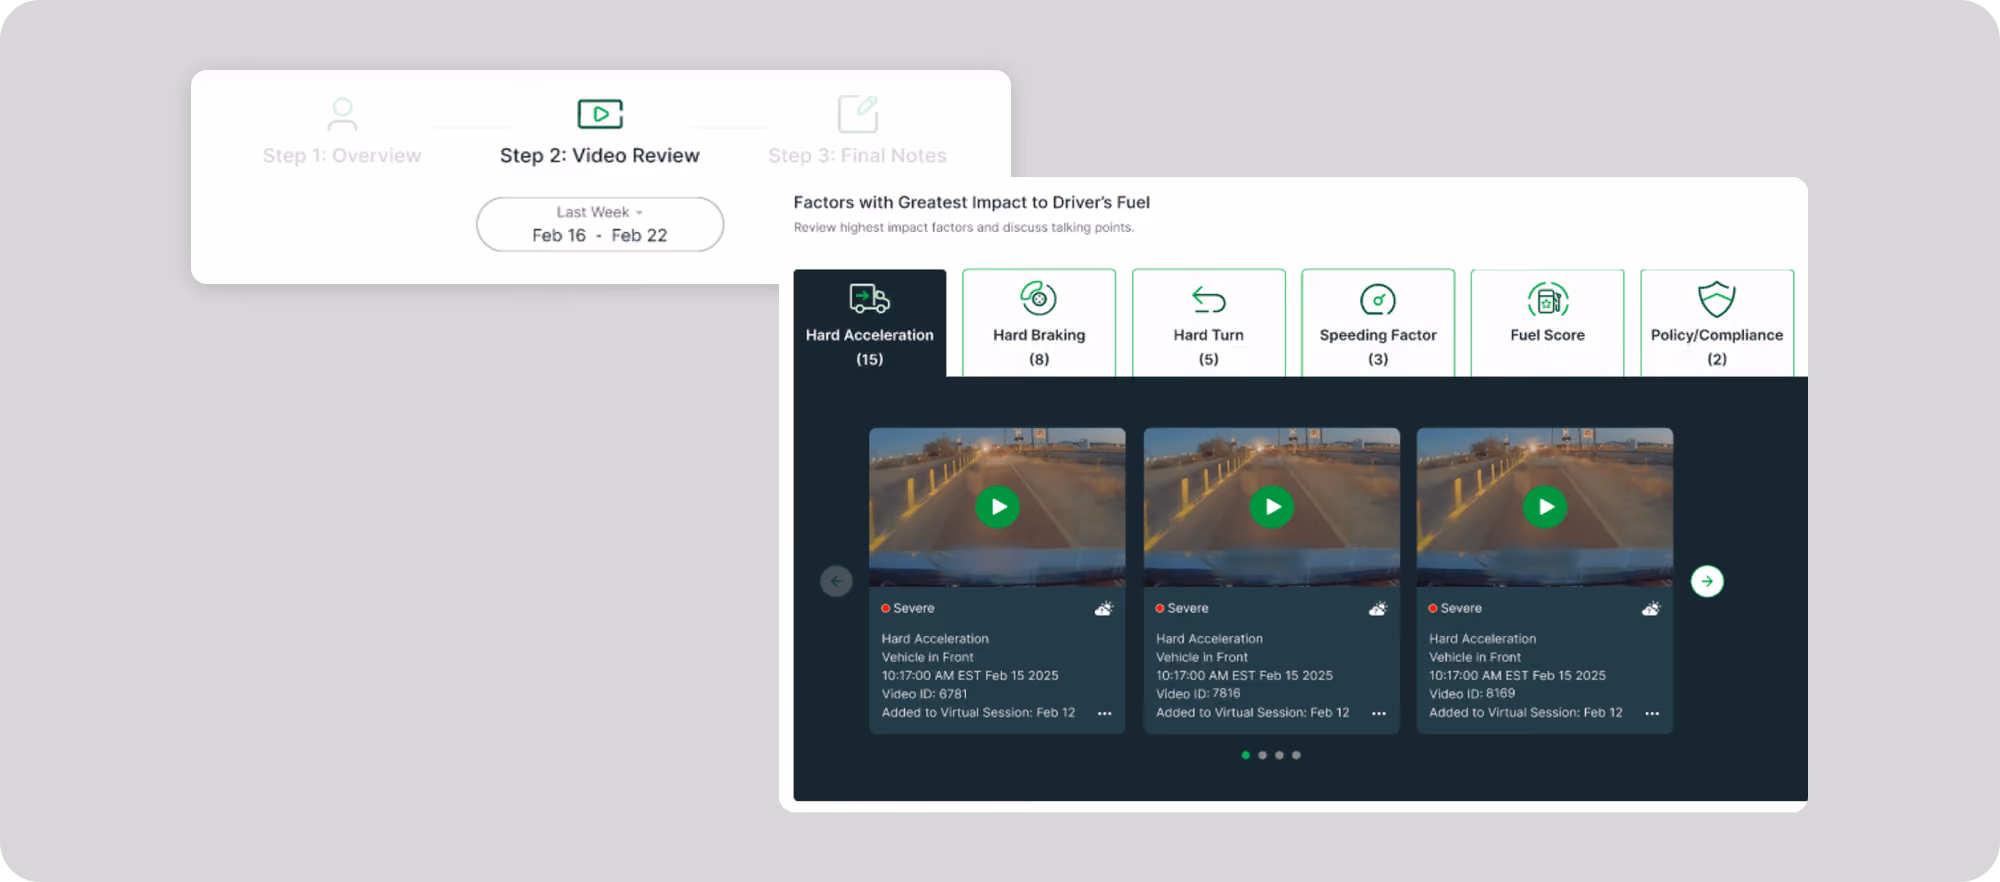
Task: Expand the Last Week date range dropdown
Action: [x=600, y=224]
